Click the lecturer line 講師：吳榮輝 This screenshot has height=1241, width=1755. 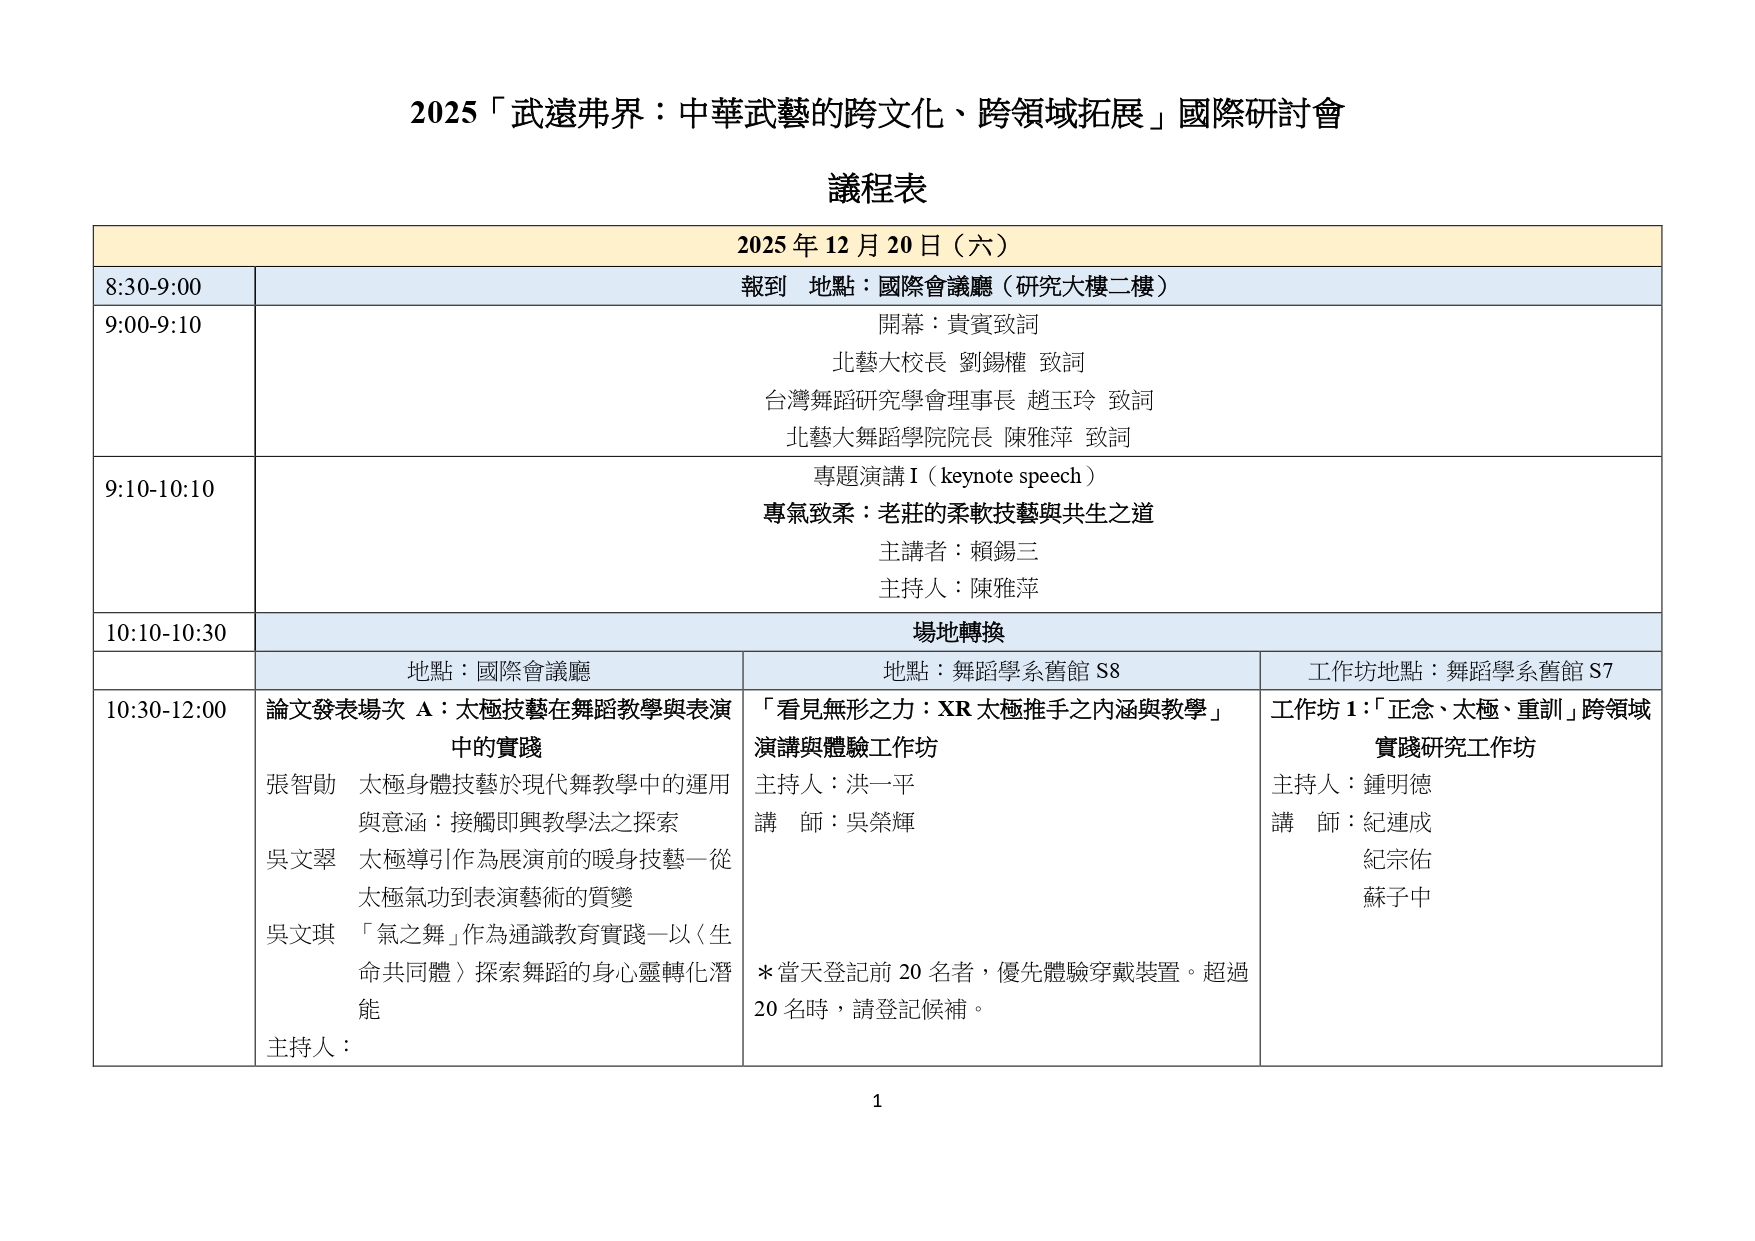(x=834, y=822)
